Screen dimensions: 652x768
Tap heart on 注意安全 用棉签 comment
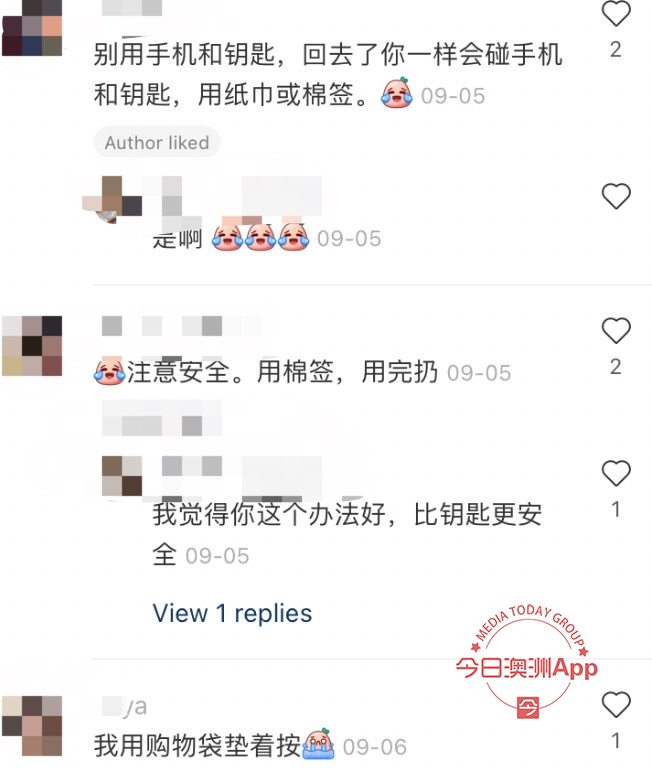[x=616, y=331]
